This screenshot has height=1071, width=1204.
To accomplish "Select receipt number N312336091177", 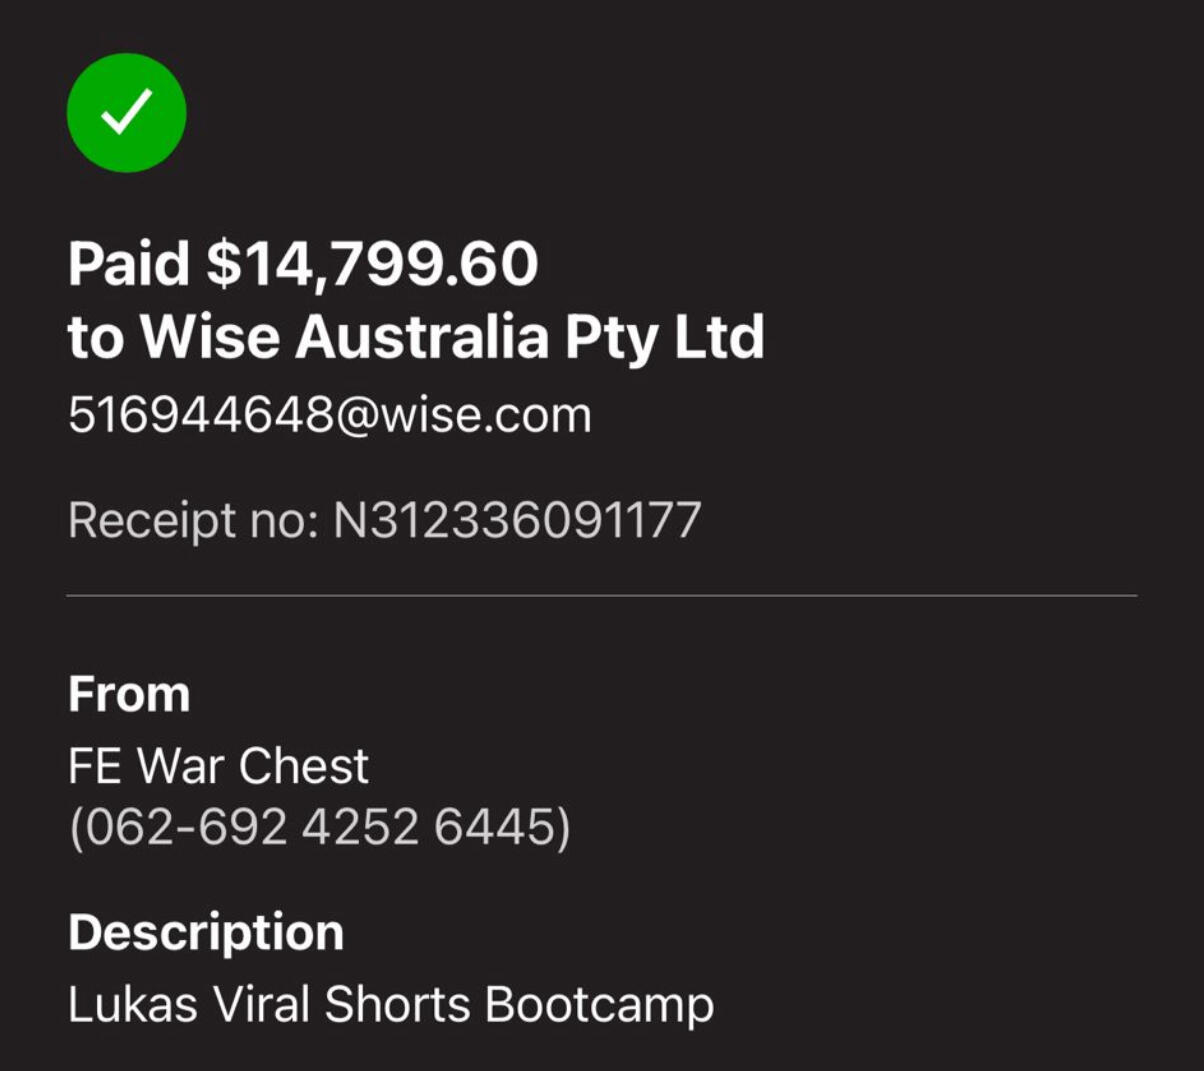I will tap(517, 520).
